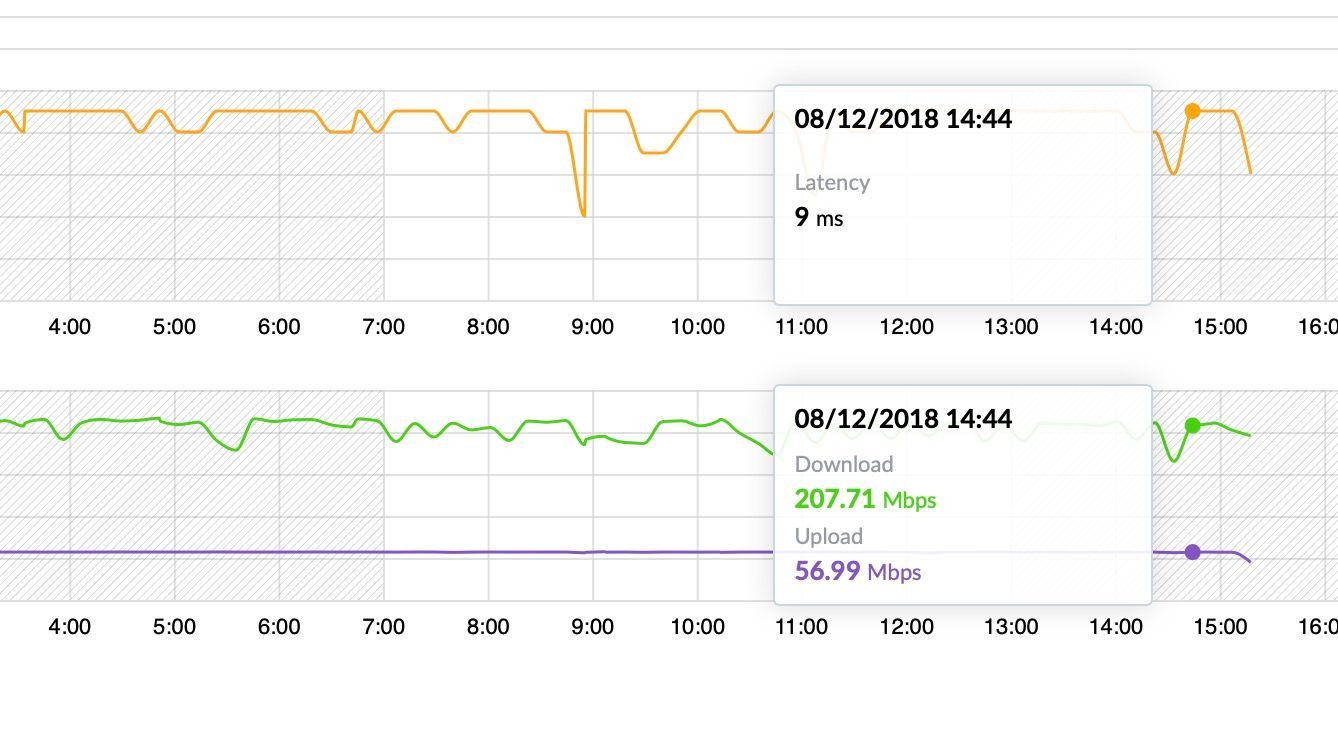Click the 7:00 label on the speed chart axis

tap(383, 627)
